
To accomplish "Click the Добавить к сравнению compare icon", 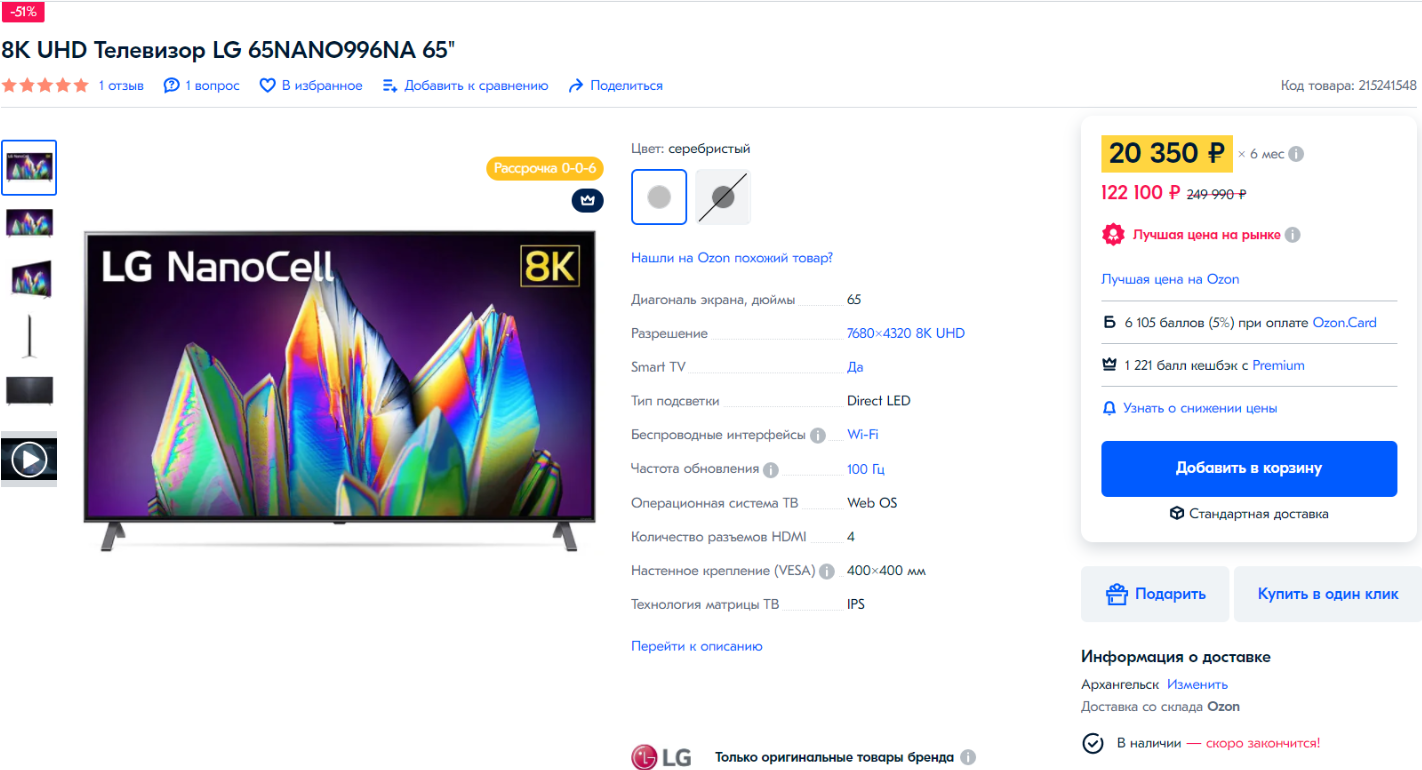I will click(390, 86).
